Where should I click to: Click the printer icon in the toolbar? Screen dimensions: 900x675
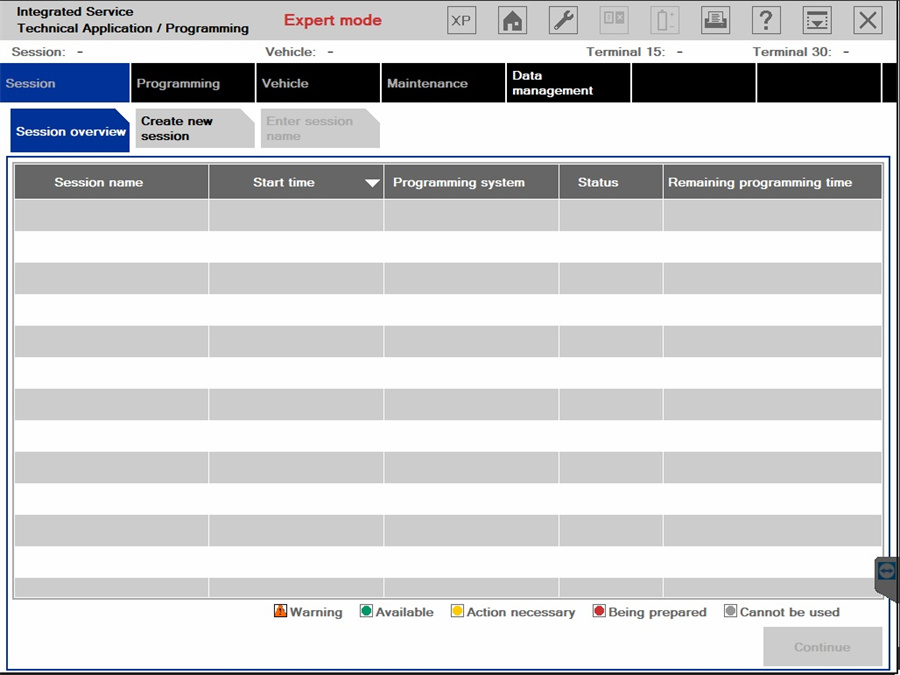715,19
